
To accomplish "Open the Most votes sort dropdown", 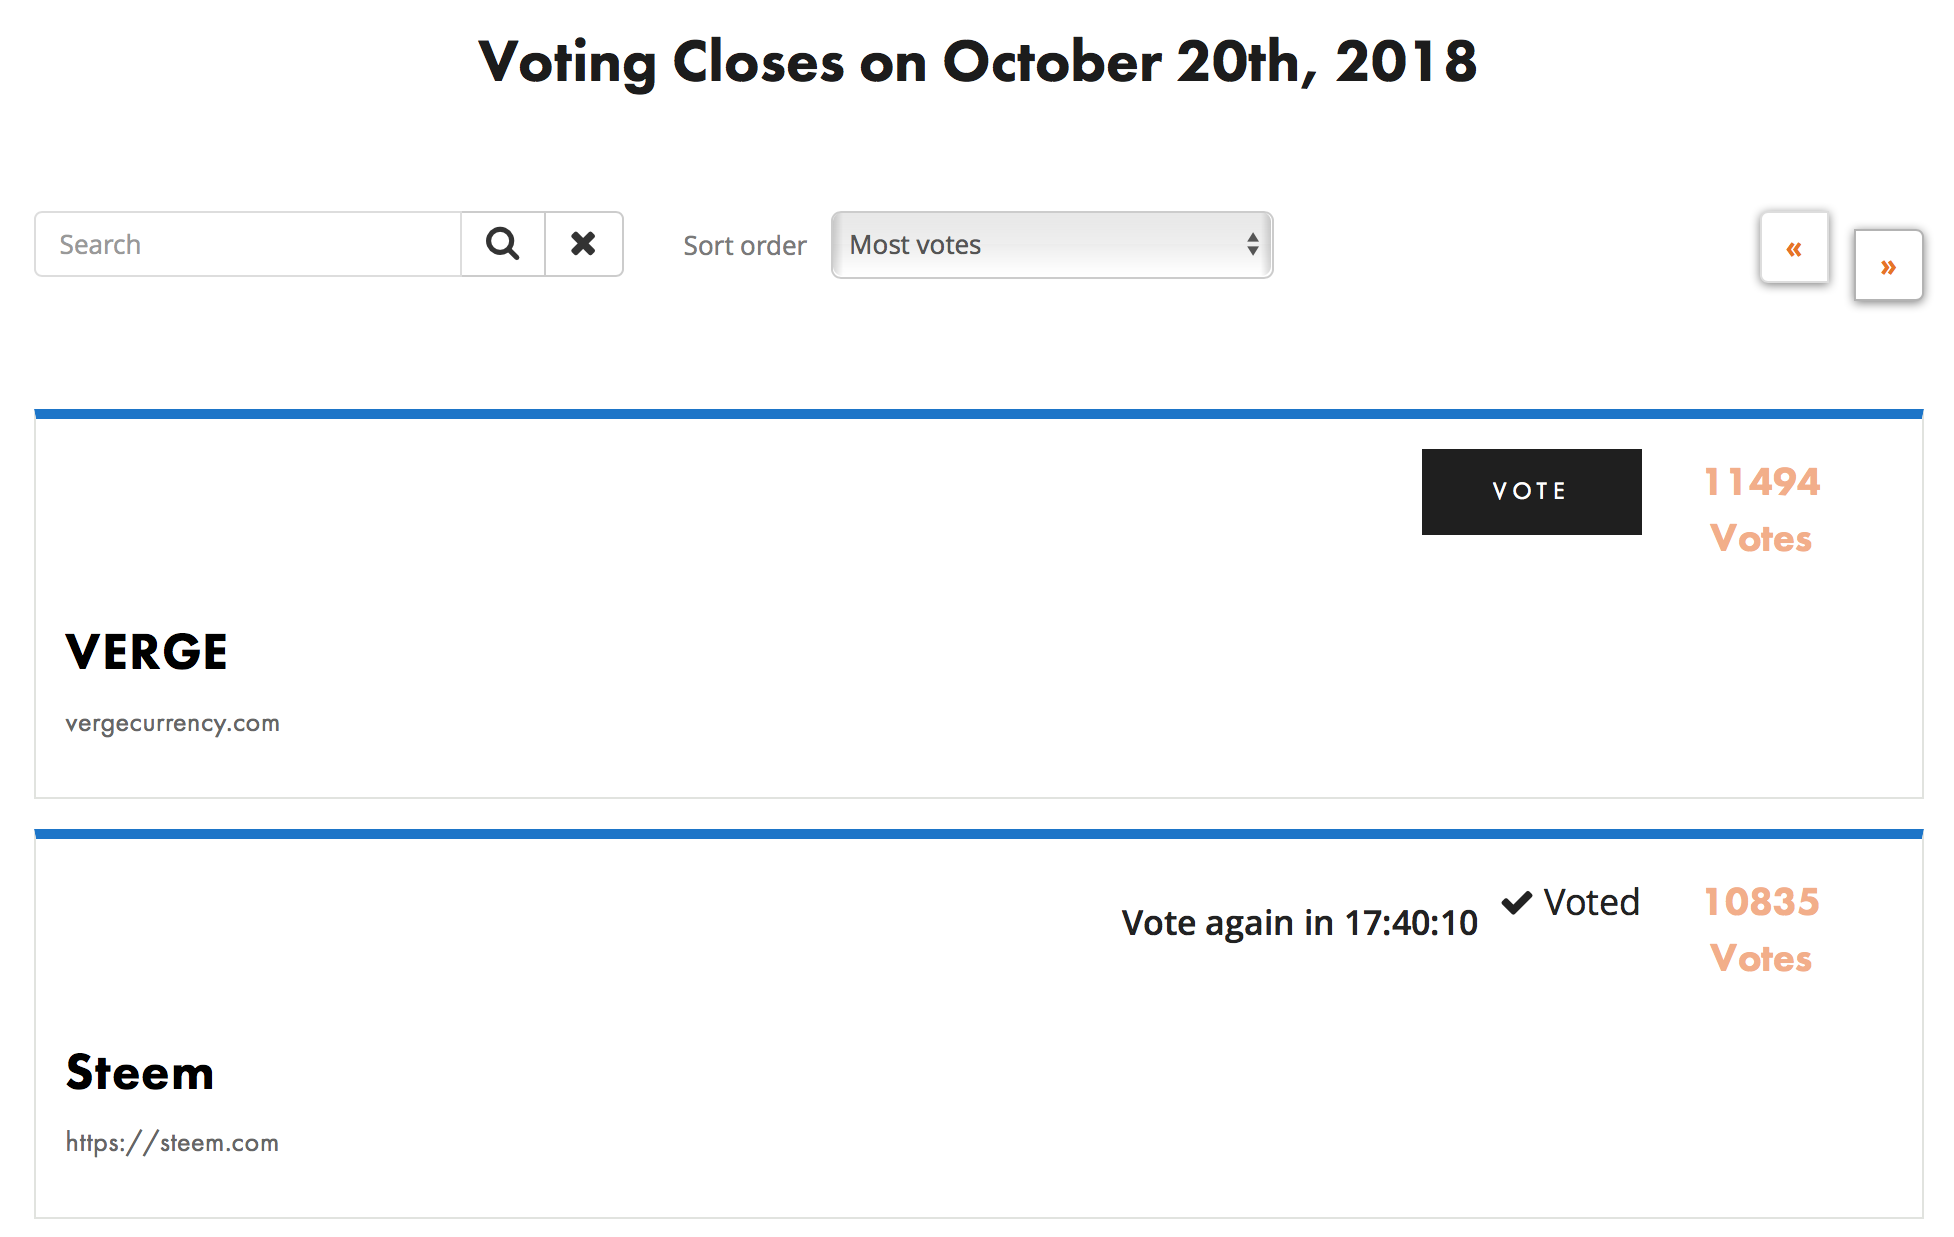I will click(x=1051, y=245).
